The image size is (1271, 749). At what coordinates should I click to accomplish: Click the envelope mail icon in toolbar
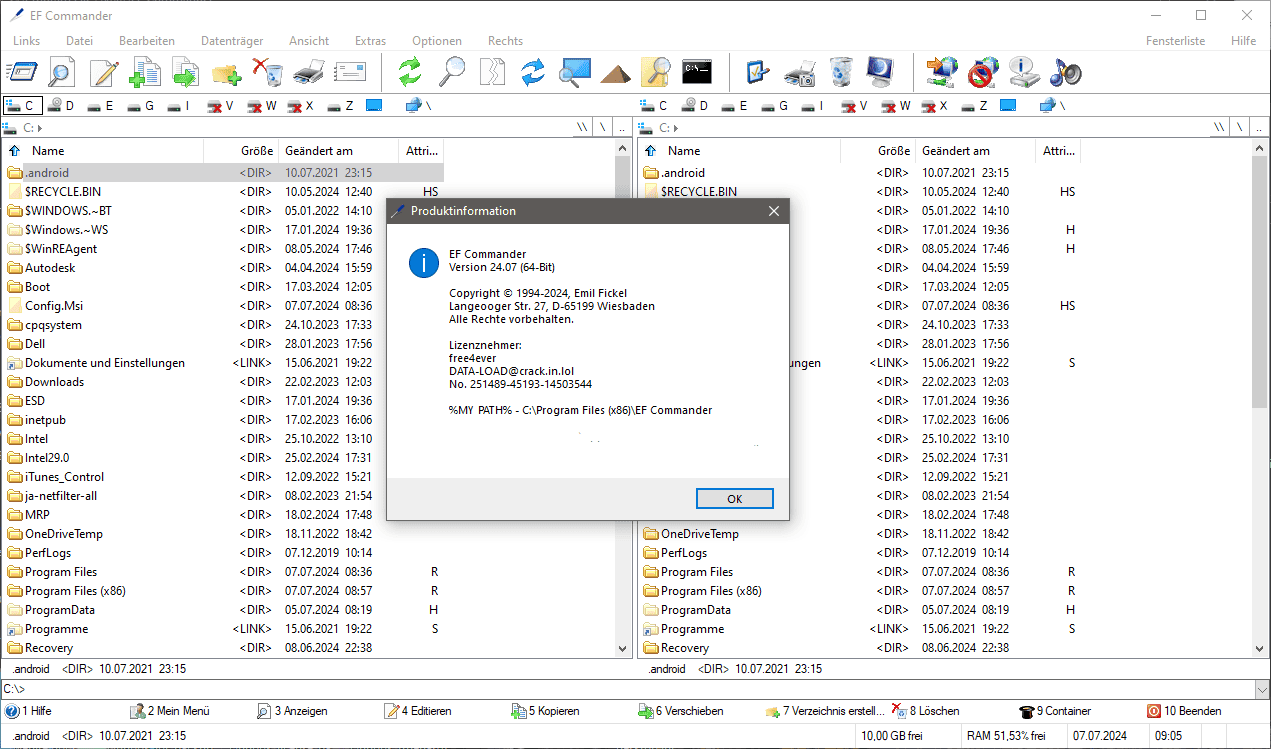[350, 72]
